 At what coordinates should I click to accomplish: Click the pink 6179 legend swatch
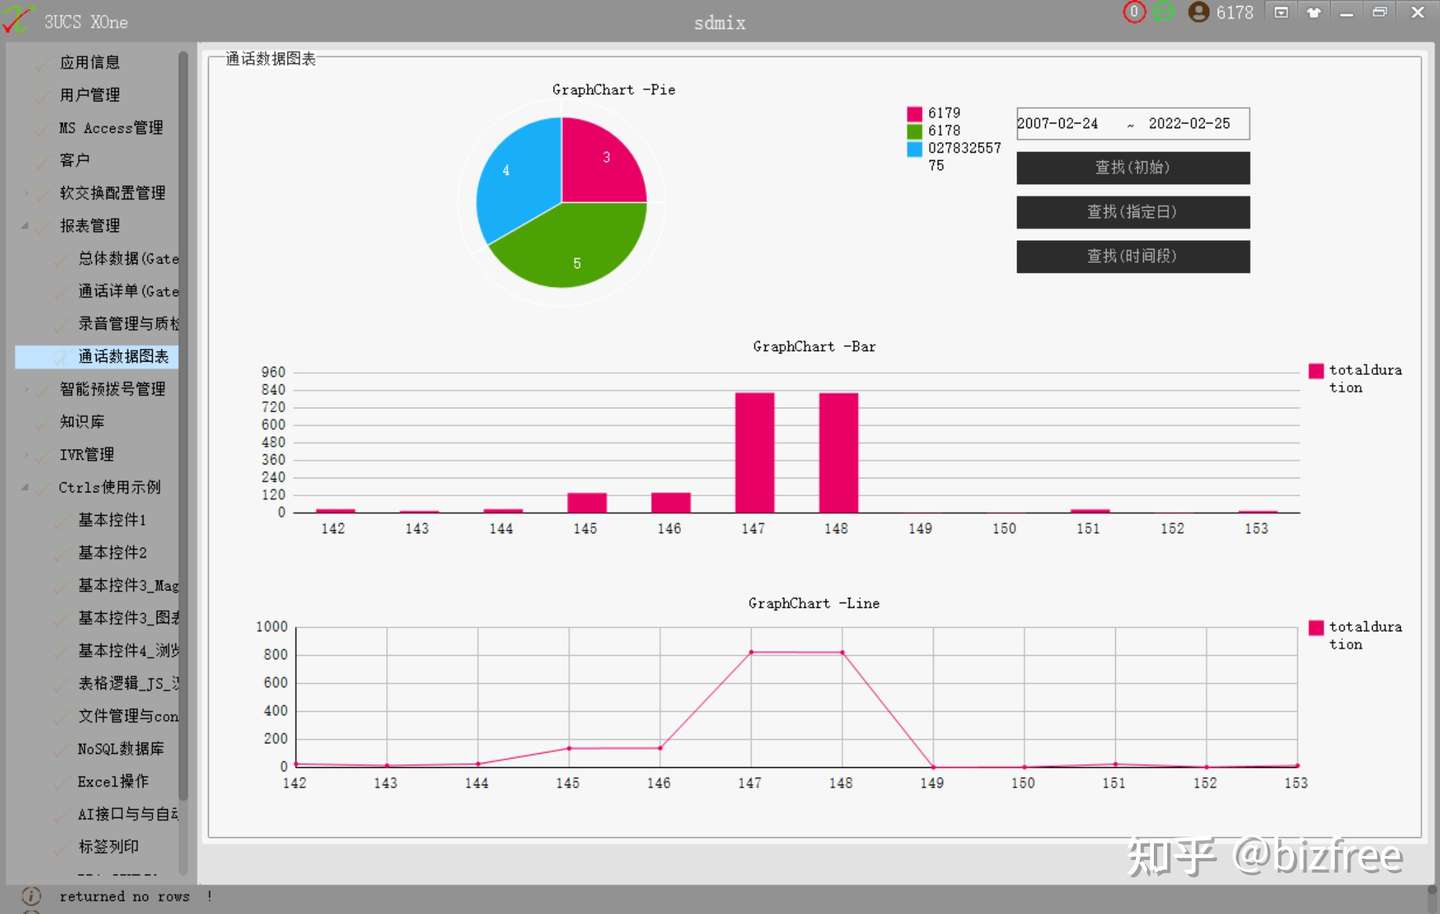pyautogui.click(x=914, y=114)
